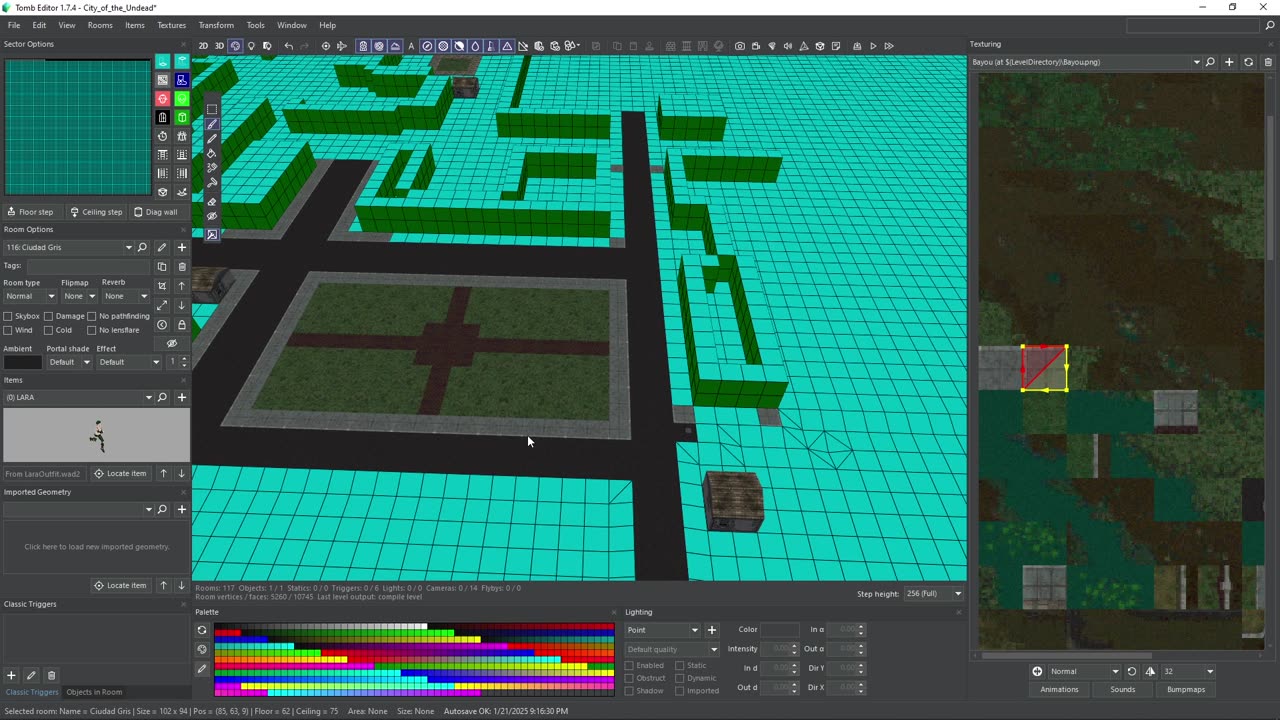Image resolution: width=1280 pixels, height=720 pixels.
Task: Add camera using toolbar camera icon
Action: tap(740, 46)
